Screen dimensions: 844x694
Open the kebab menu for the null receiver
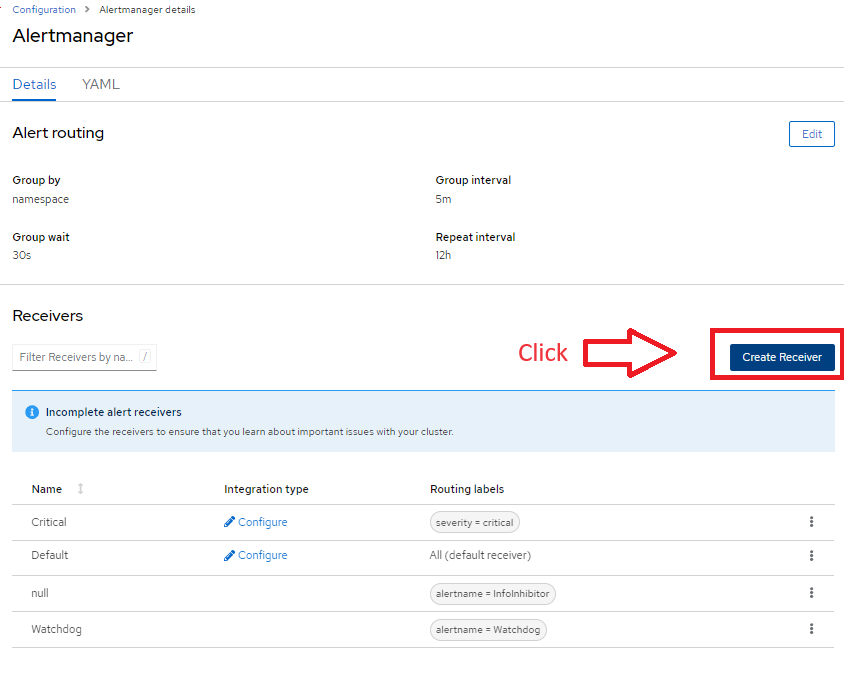(x=811, y=592)
